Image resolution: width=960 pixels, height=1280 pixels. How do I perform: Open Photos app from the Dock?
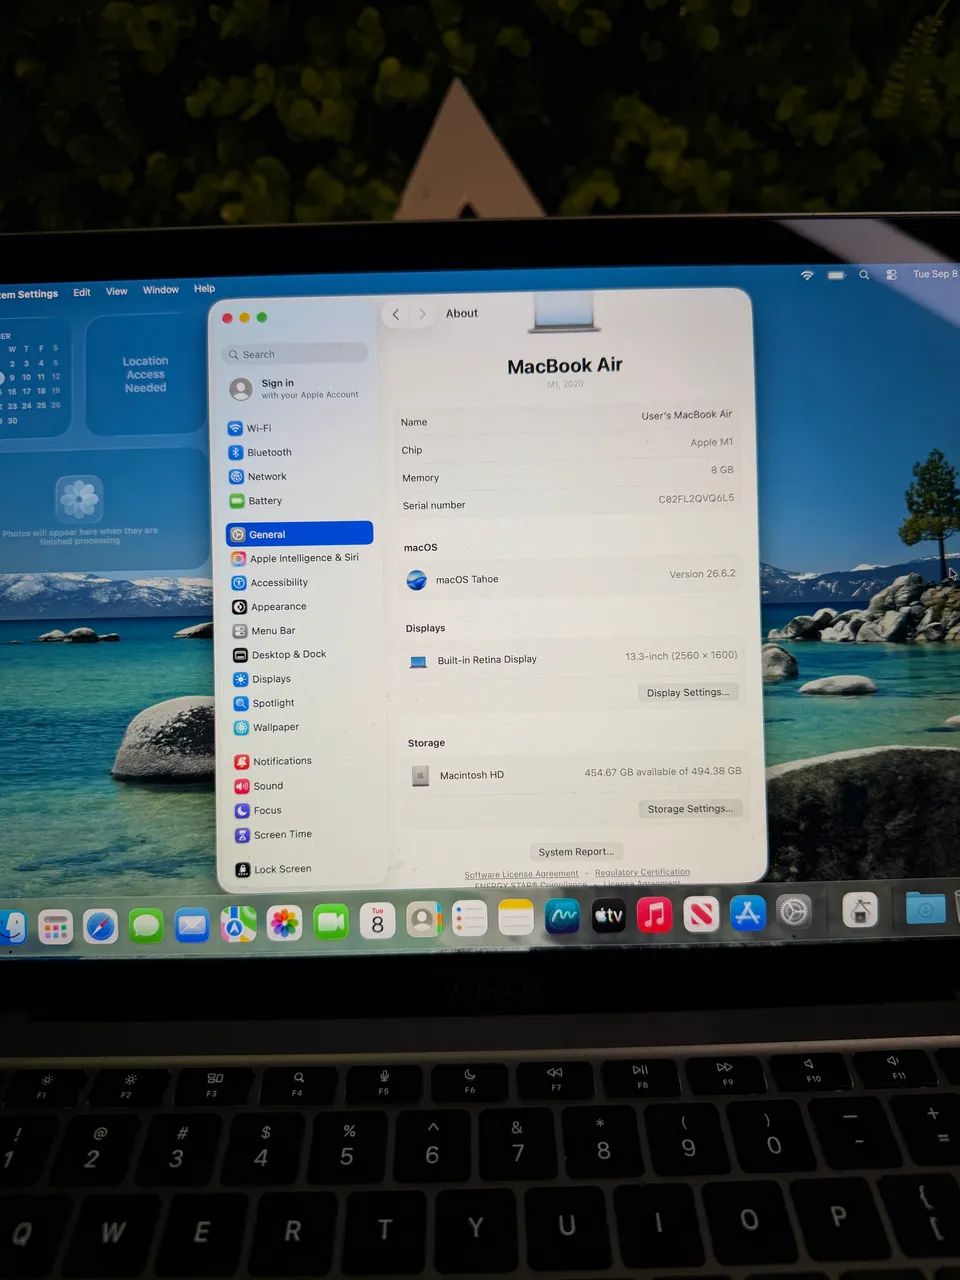pos(285,923)
